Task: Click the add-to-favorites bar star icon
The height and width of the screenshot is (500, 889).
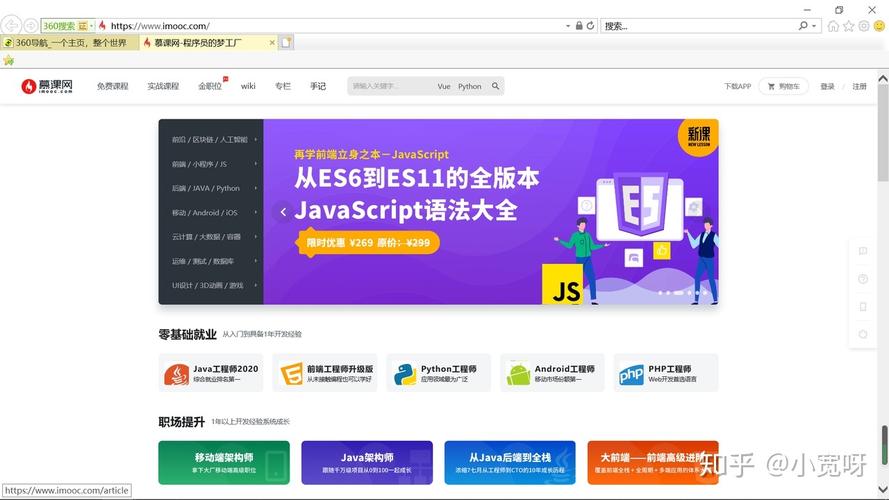Action: click(x=9, y=60)
